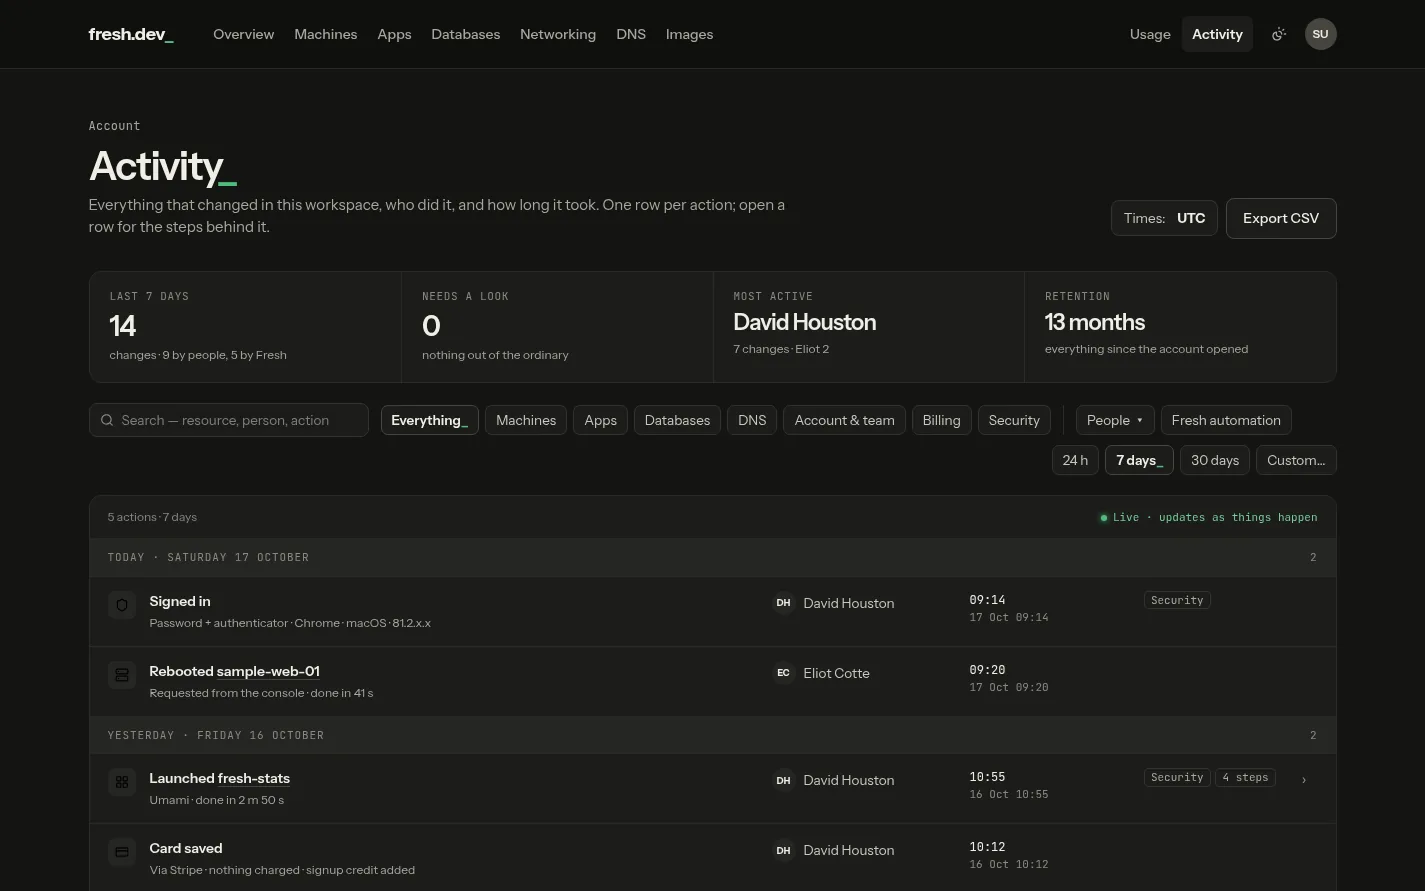Click the server icon beside Rebooted sample-web-01
Viewport: 1425px width, 891px height.
[x=122, y=674]
